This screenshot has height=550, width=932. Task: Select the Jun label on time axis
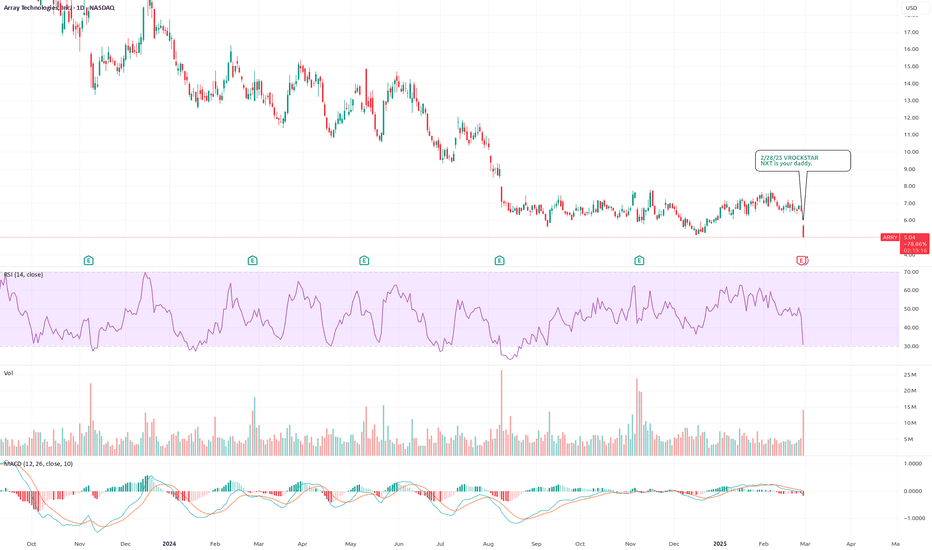tap(398, 543)
